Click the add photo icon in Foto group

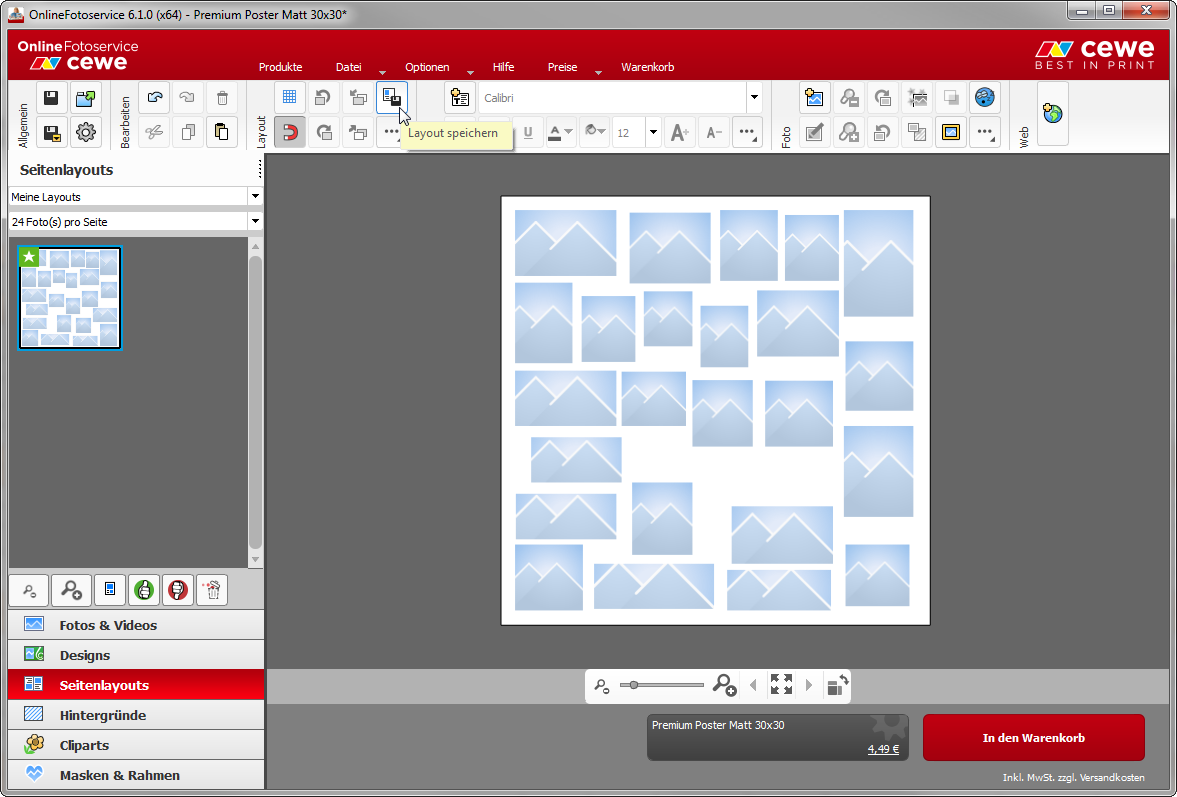tap(815, 98)
